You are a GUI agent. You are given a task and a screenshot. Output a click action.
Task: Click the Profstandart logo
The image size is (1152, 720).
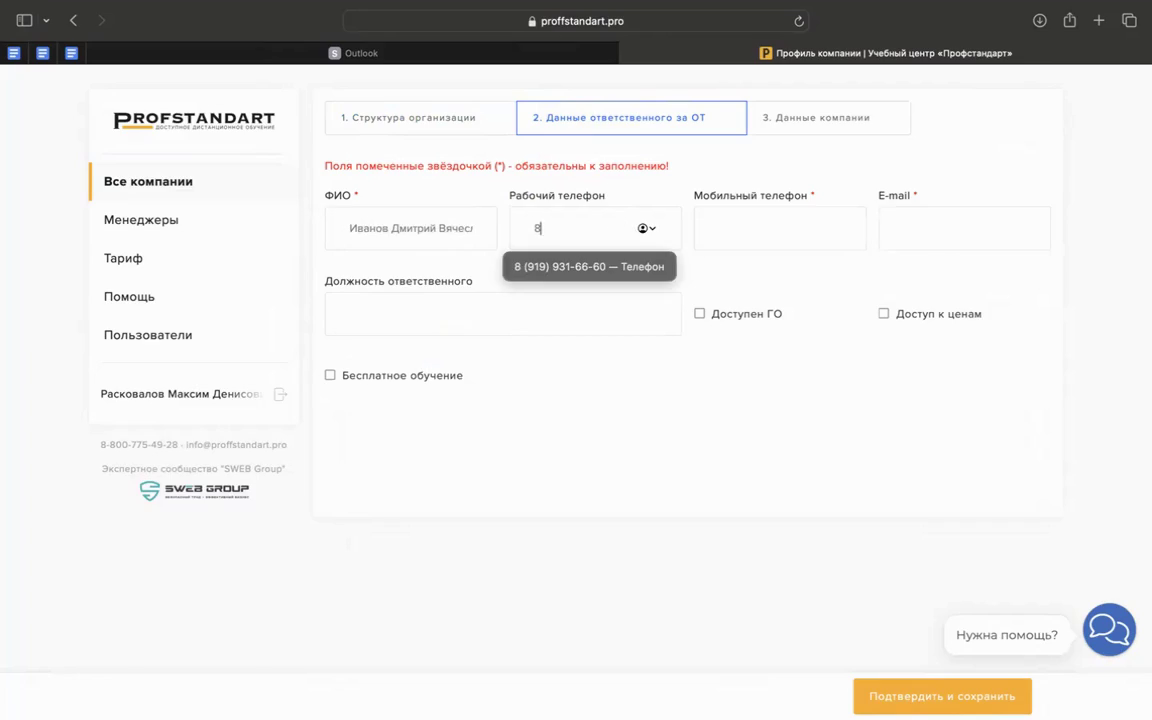[x=194, y=120]
